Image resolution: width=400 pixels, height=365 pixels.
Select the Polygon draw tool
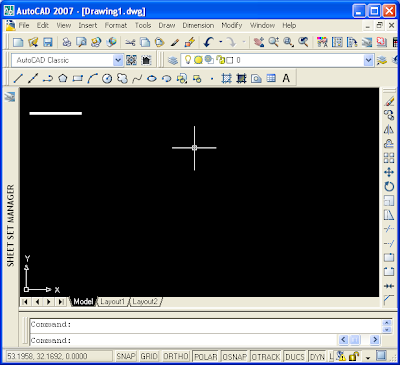click(x=63, y=79)
